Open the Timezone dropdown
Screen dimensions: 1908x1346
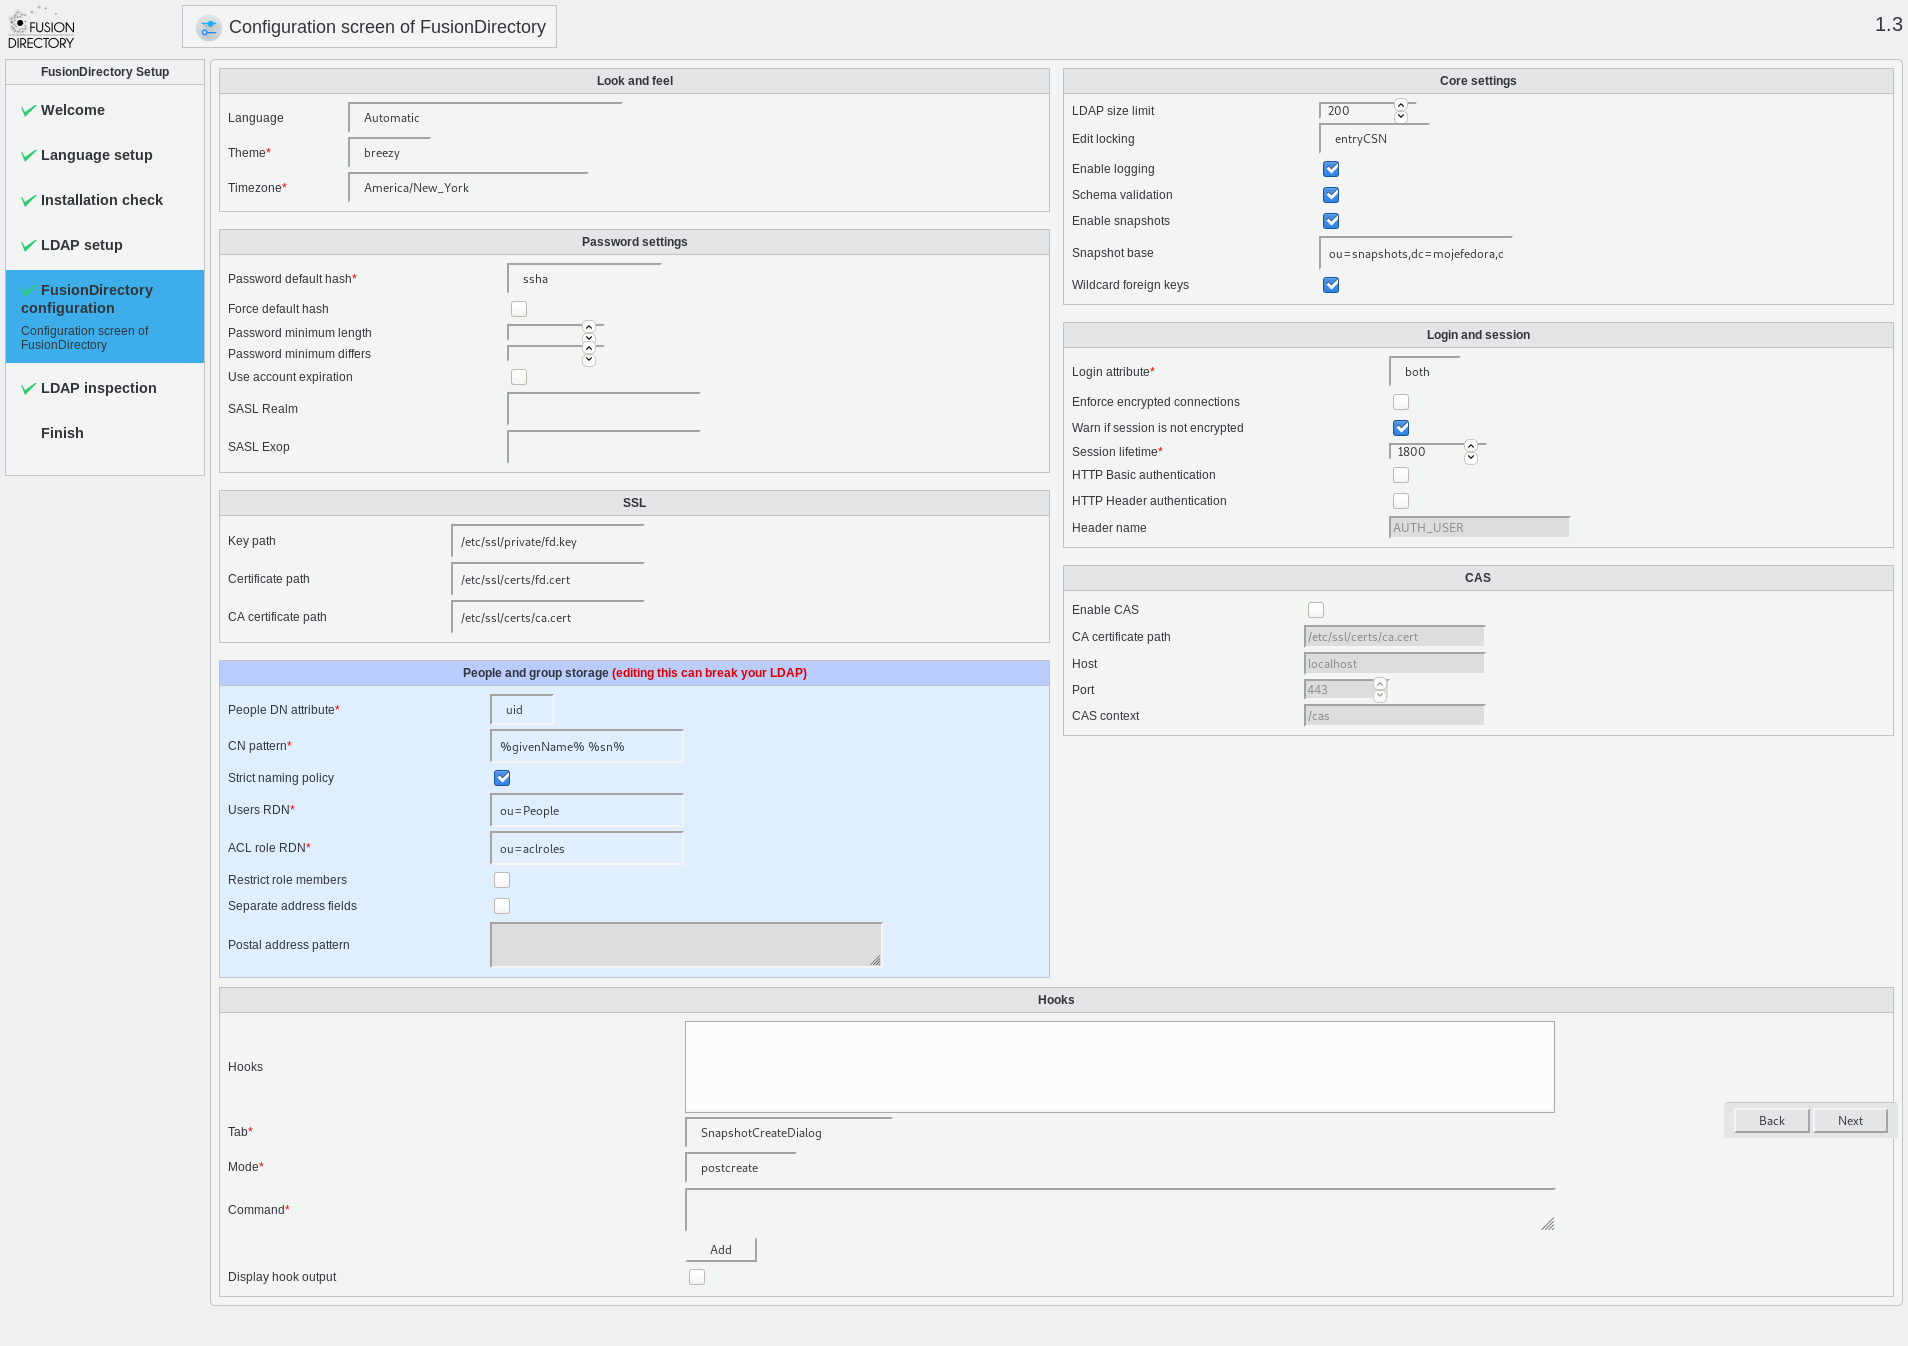(468, 188)
